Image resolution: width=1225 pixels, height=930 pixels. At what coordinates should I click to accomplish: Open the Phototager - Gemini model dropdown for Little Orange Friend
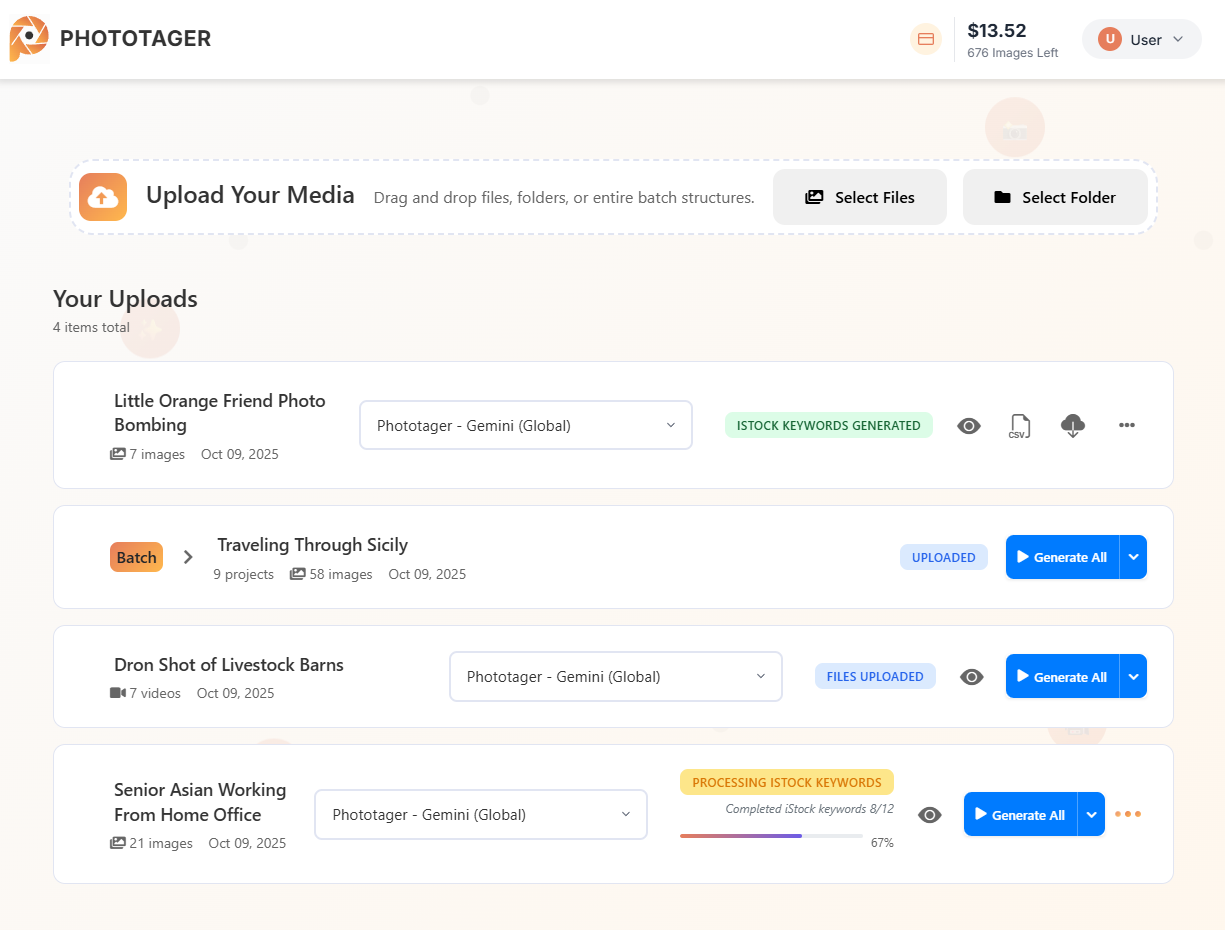(525, 425)
